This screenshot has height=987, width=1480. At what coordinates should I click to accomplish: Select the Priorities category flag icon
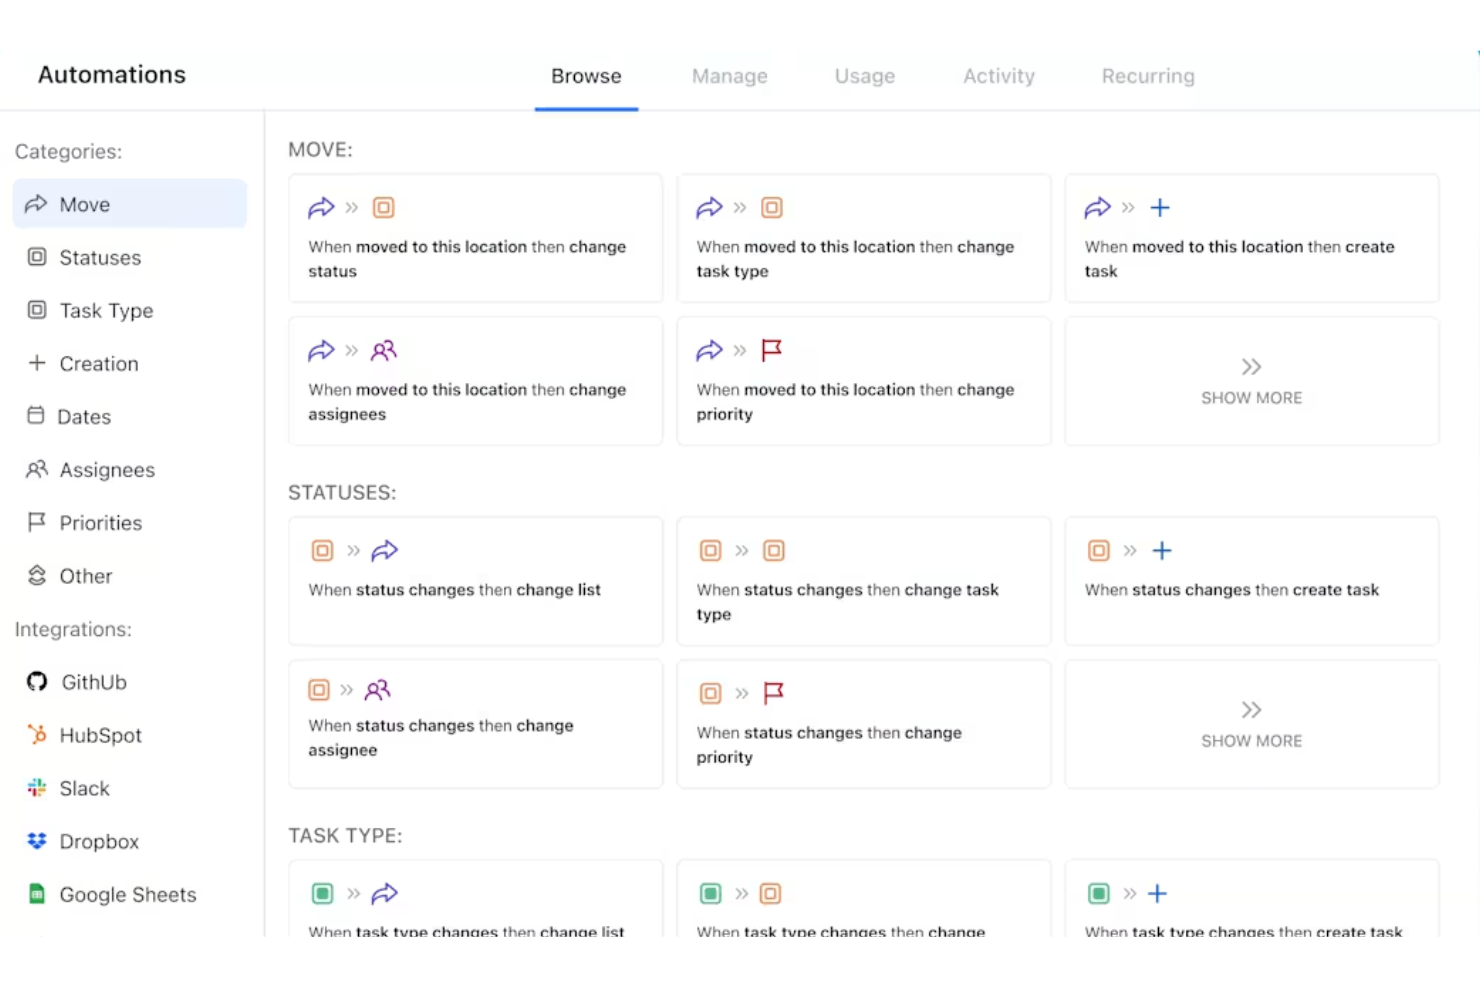[36, 522]
